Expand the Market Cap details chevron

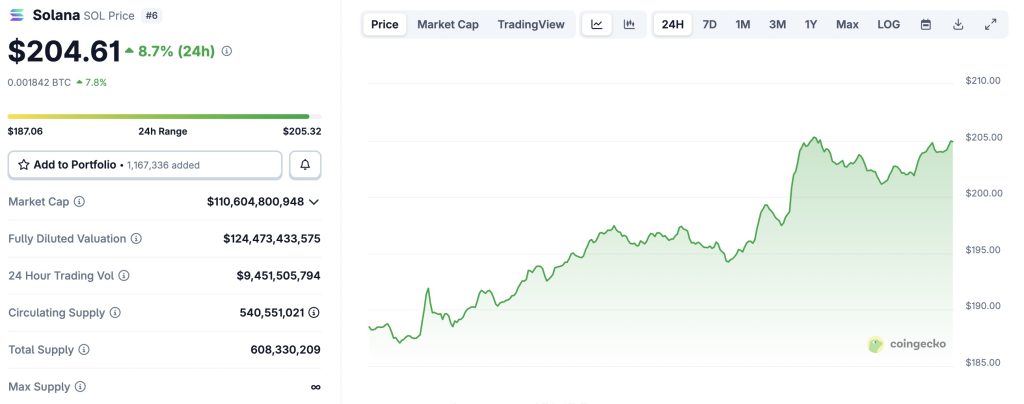pos(314,202)
